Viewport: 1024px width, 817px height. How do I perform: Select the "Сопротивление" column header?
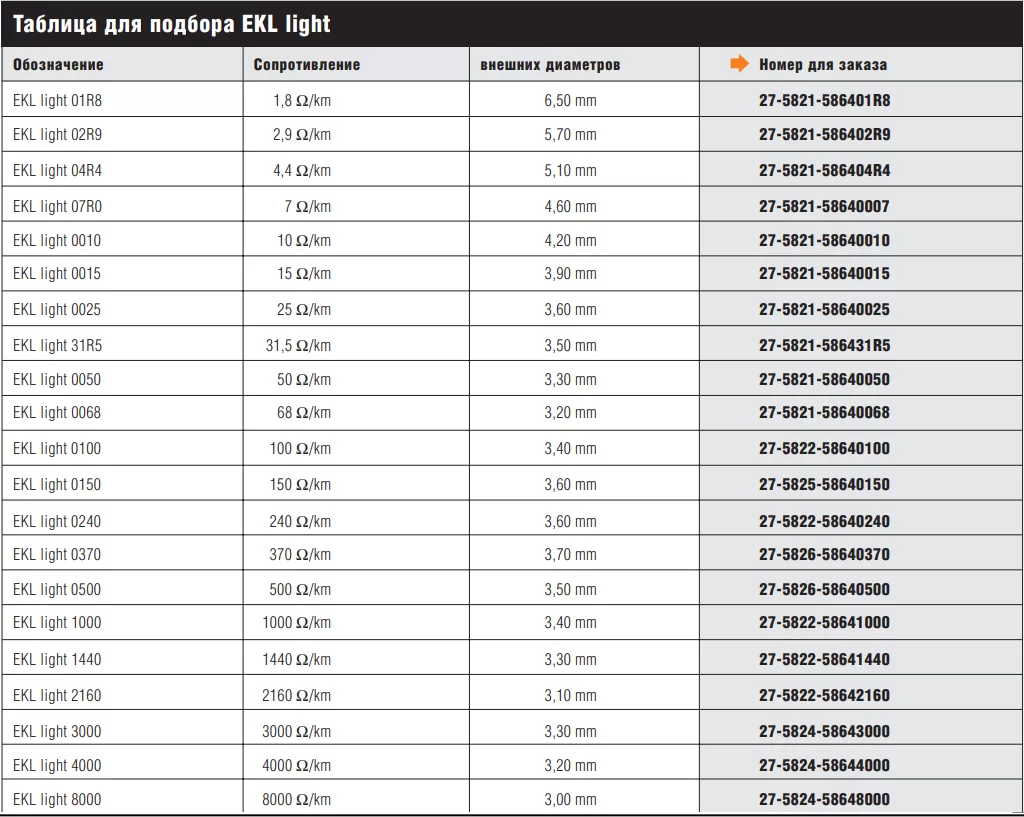tap(306, 65)
